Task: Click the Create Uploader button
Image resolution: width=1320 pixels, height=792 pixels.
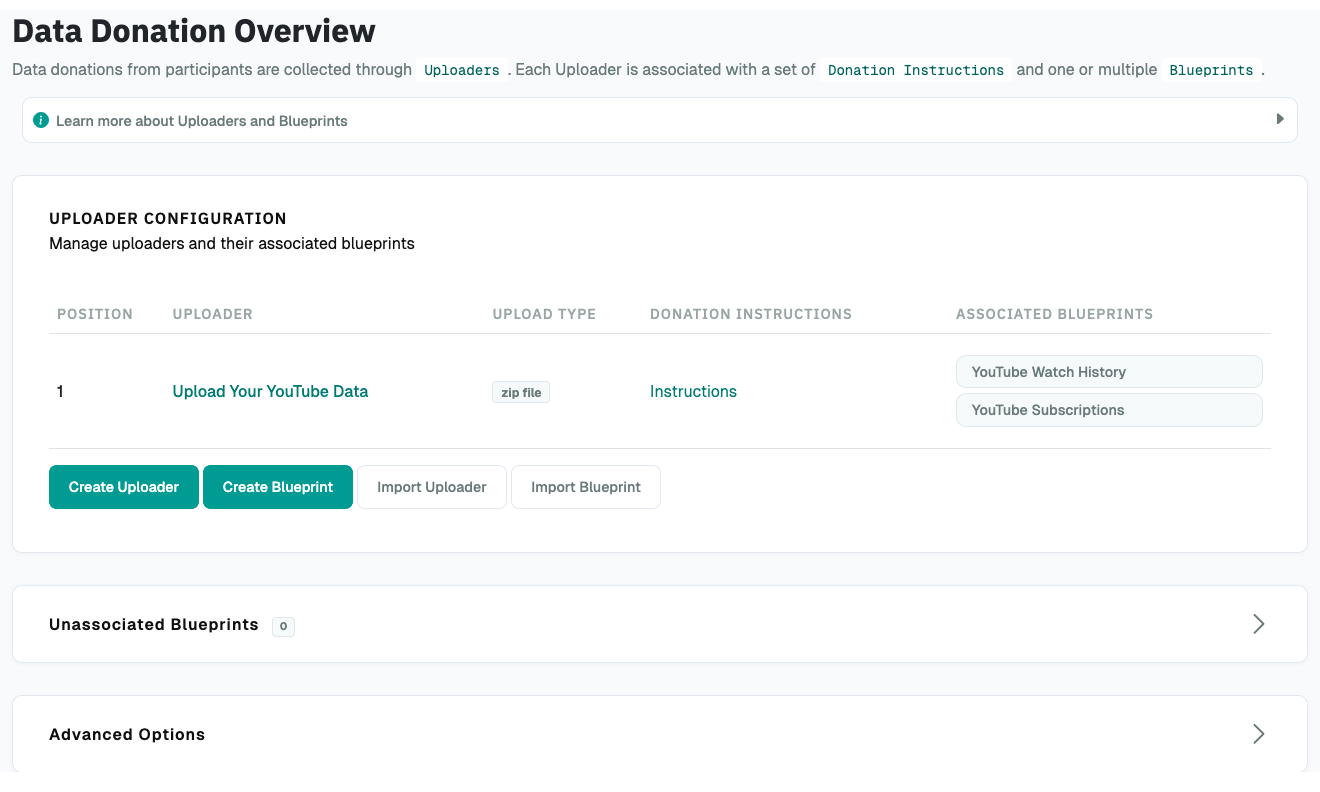Action: 124,487
